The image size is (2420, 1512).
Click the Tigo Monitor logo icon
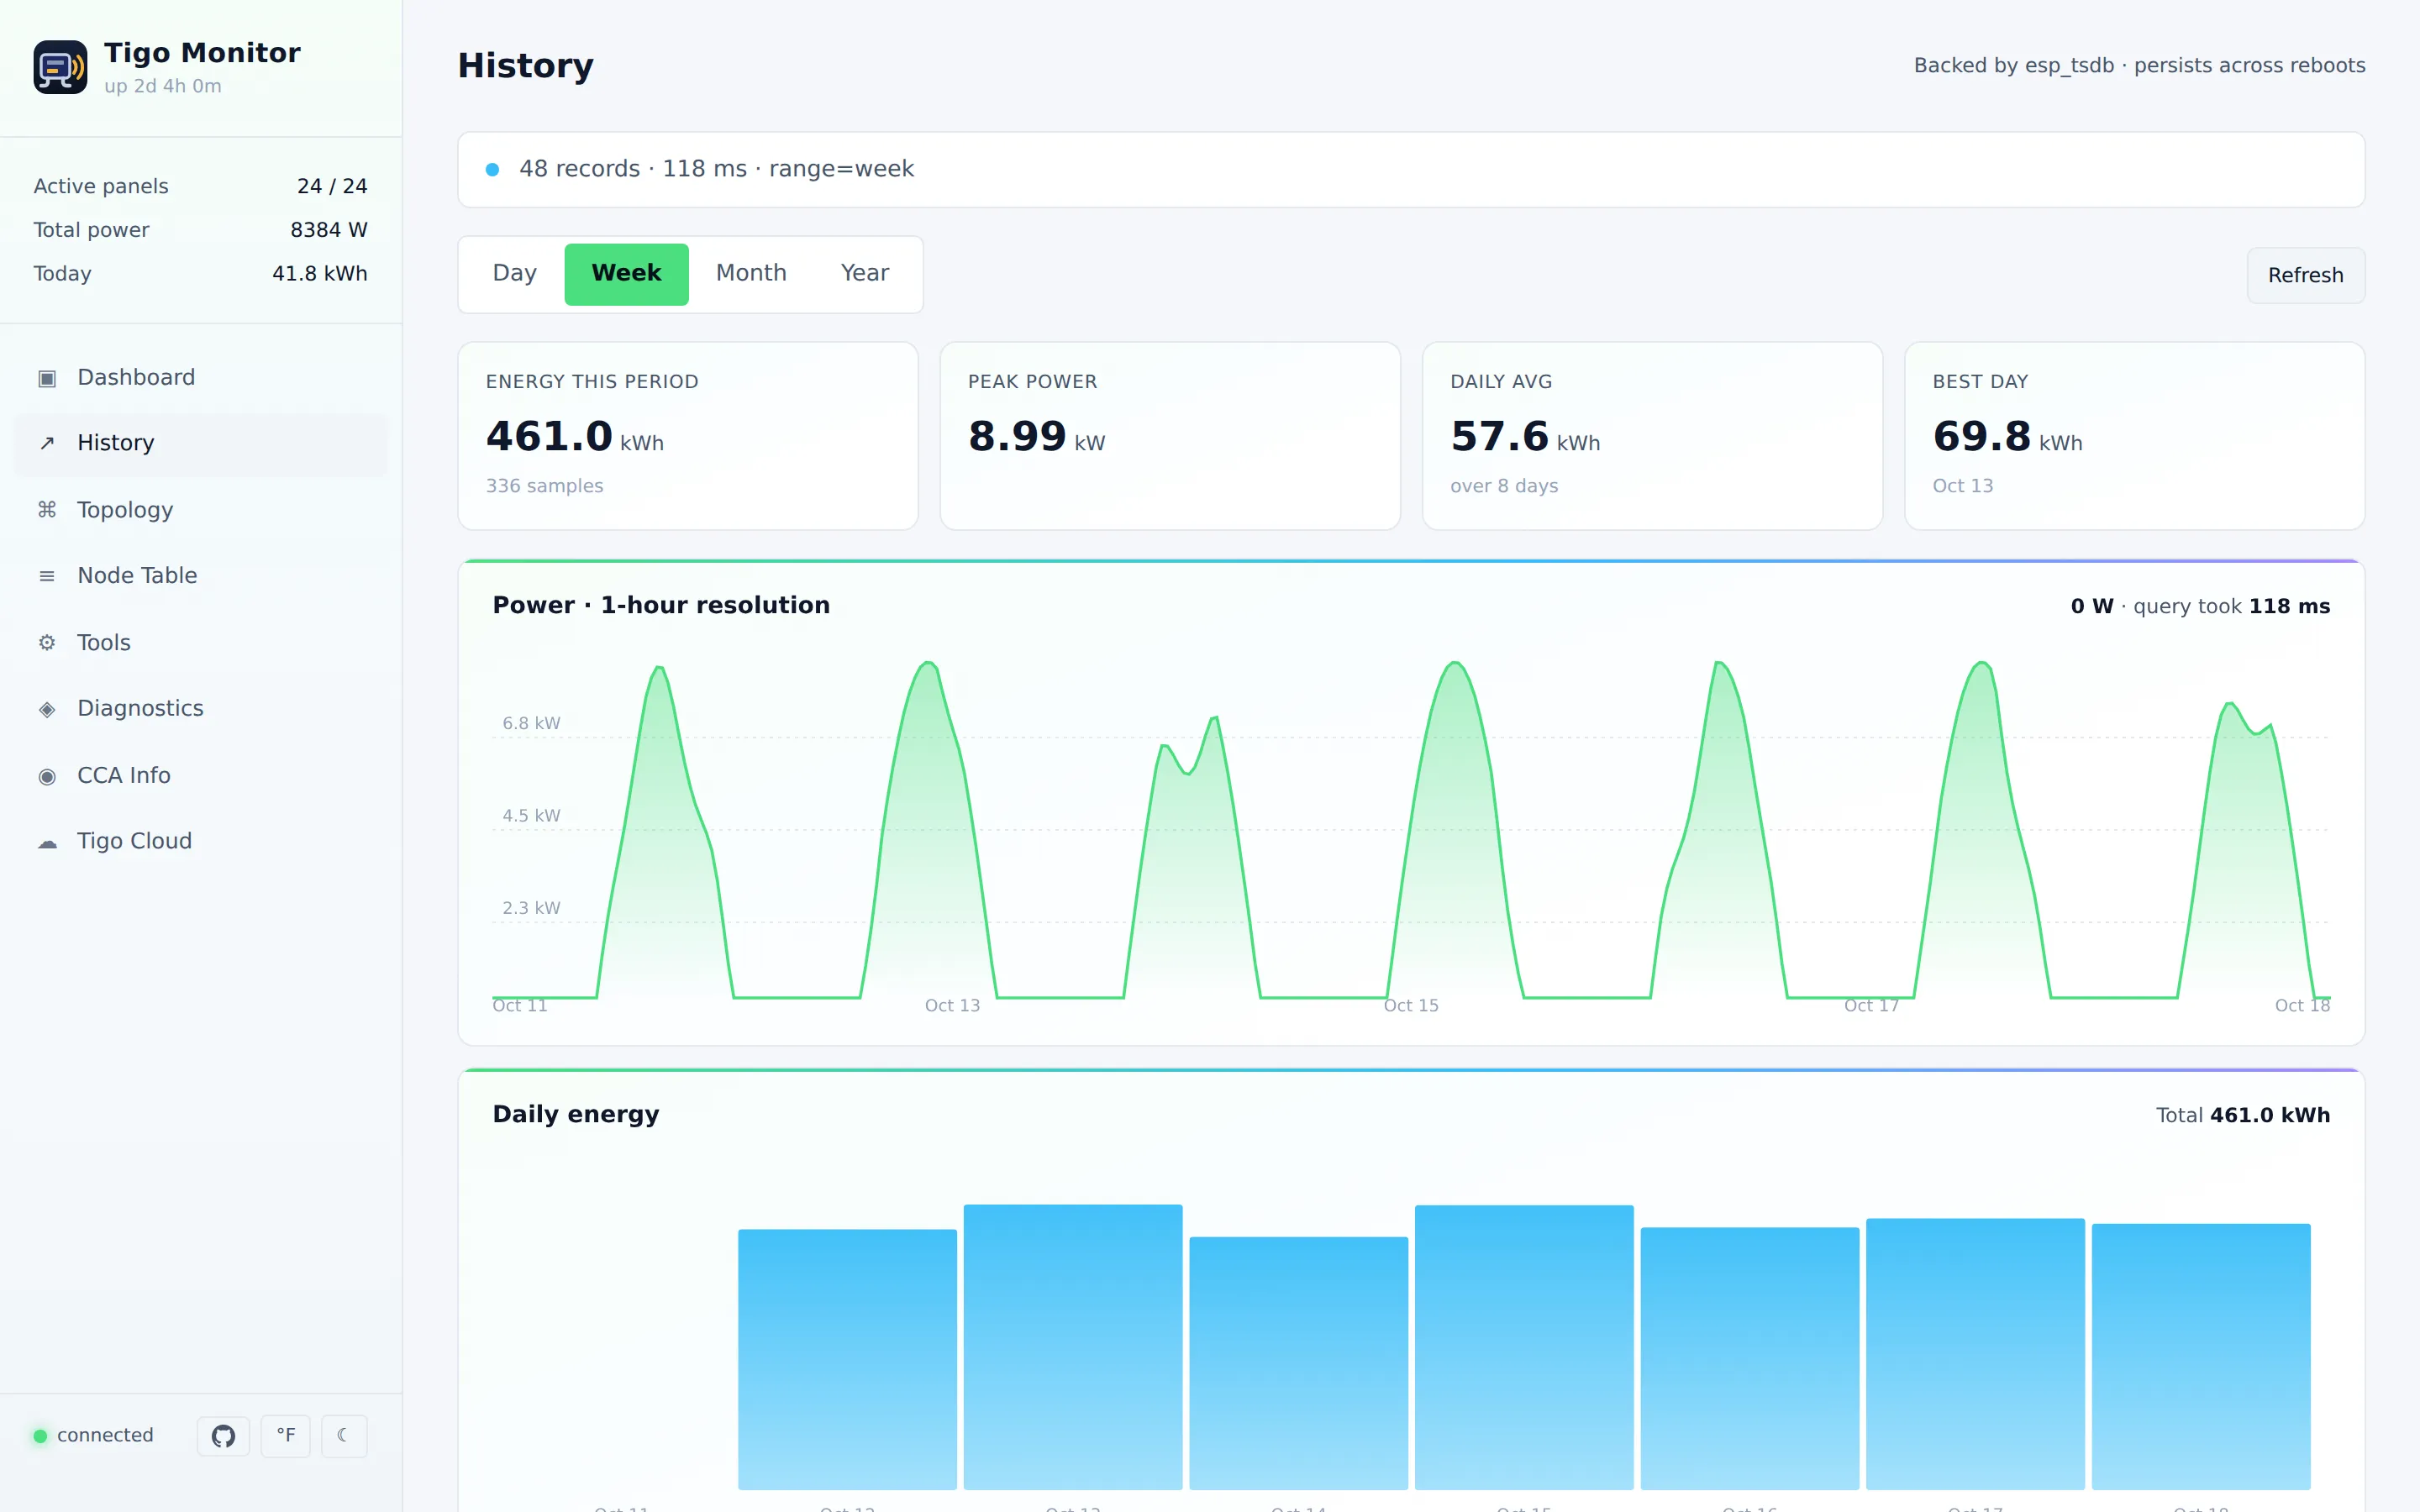60,67
